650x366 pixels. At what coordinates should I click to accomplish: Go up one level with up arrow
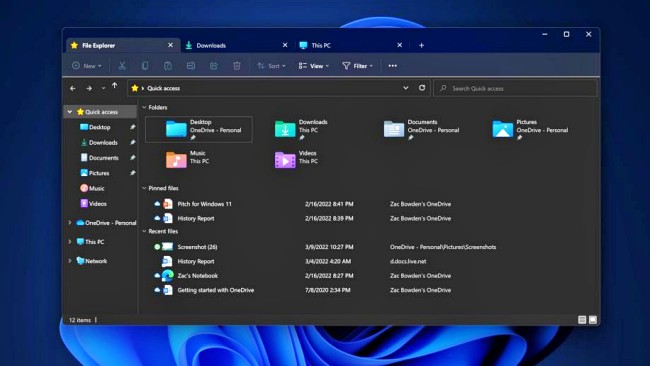[114, 86]
